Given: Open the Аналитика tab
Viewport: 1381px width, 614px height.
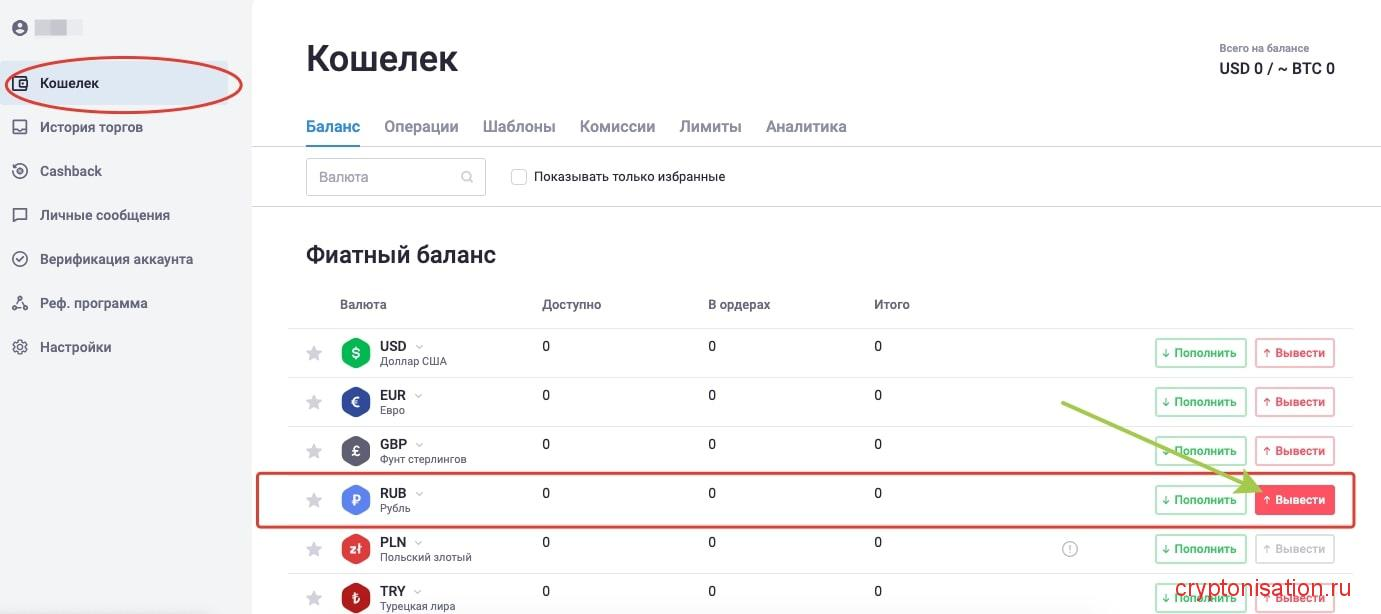Looking at the screenshot, I should tap(806, 126).
